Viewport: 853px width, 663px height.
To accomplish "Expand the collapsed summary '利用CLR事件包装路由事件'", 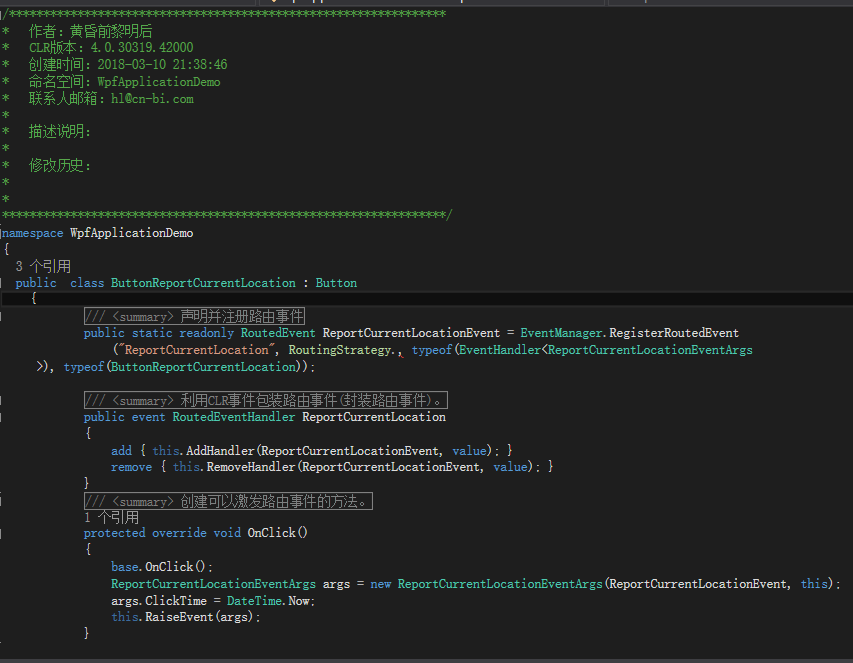I will 265,400.
